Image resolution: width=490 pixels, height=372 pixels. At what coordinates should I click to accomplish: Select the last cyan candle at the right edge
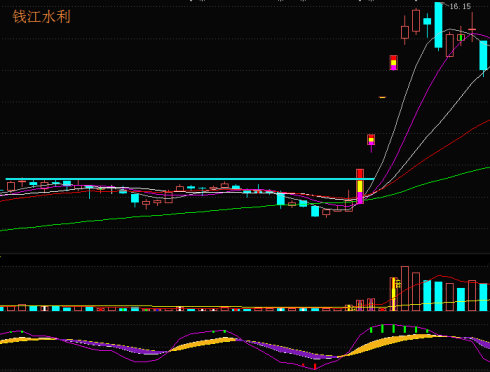483,55
